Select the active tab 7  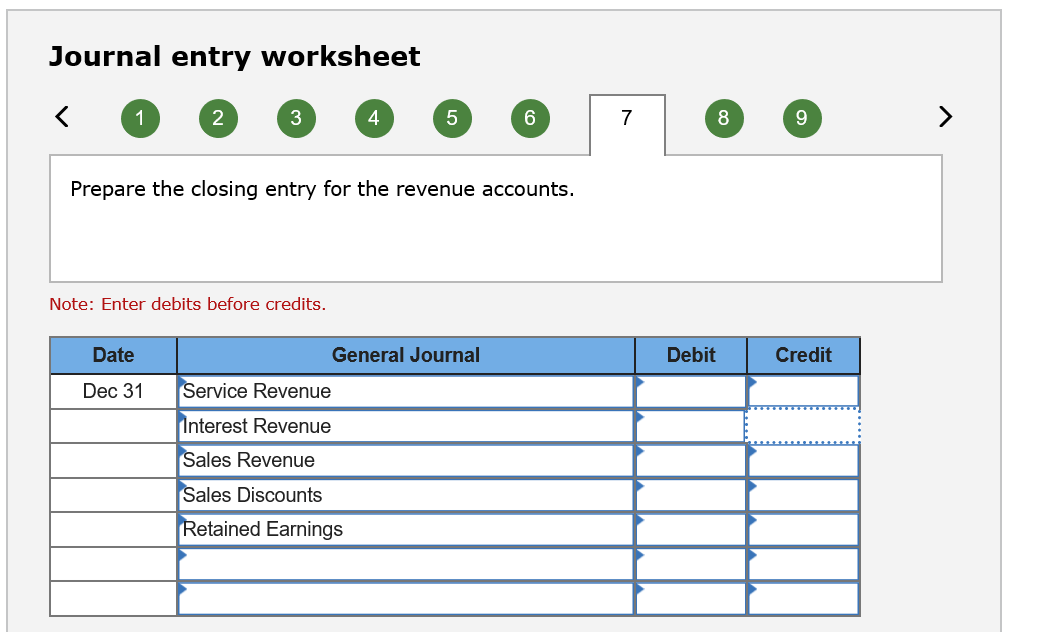(x=627, y=125)
